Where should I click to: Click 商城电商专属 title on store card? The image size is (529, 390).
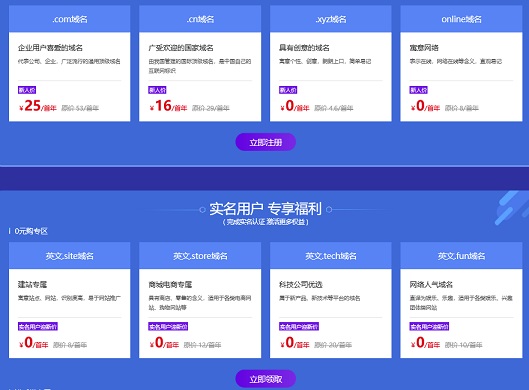tap(170, 284)
